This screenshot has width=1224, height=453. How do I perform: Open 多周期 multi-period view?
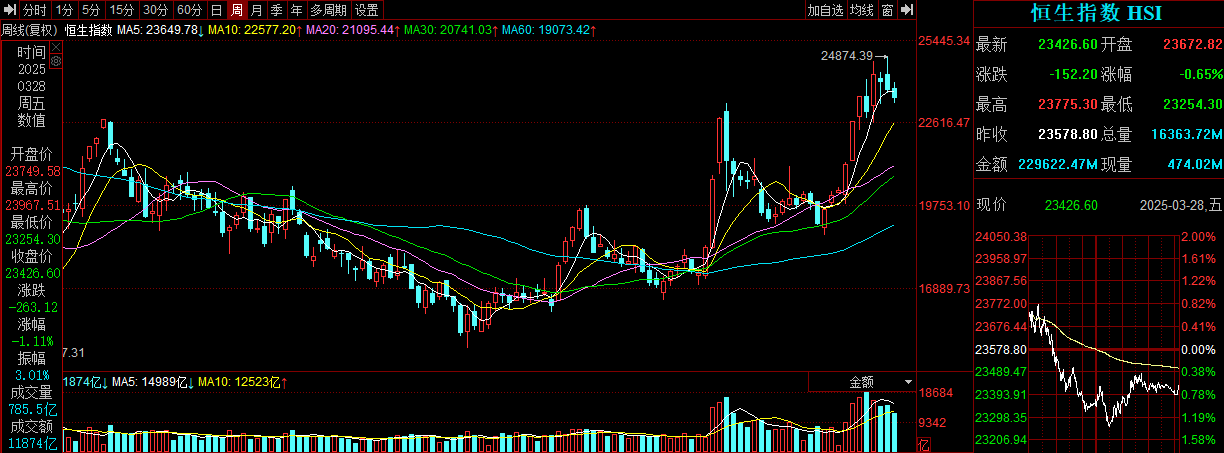(x=328, y=10)
